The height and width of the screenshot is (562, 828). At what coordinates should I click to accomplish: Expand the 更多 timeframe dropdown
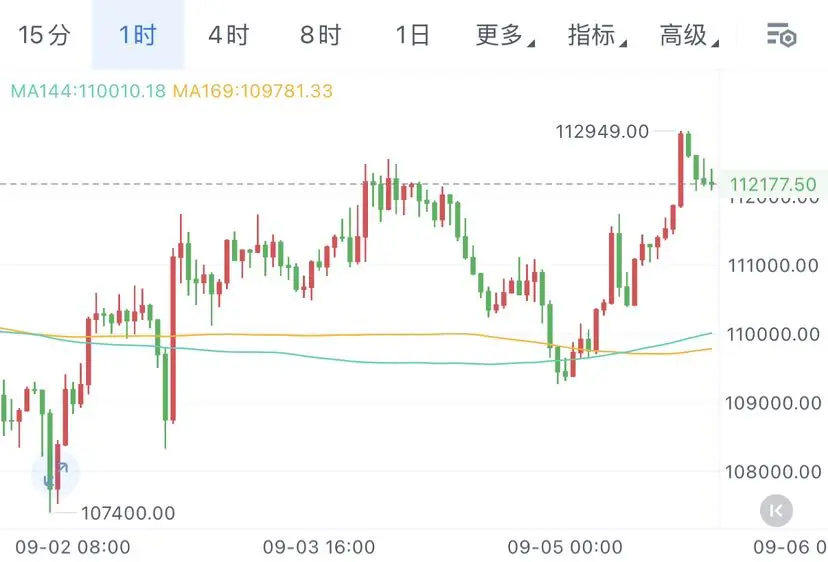click(x=505, y=35)
